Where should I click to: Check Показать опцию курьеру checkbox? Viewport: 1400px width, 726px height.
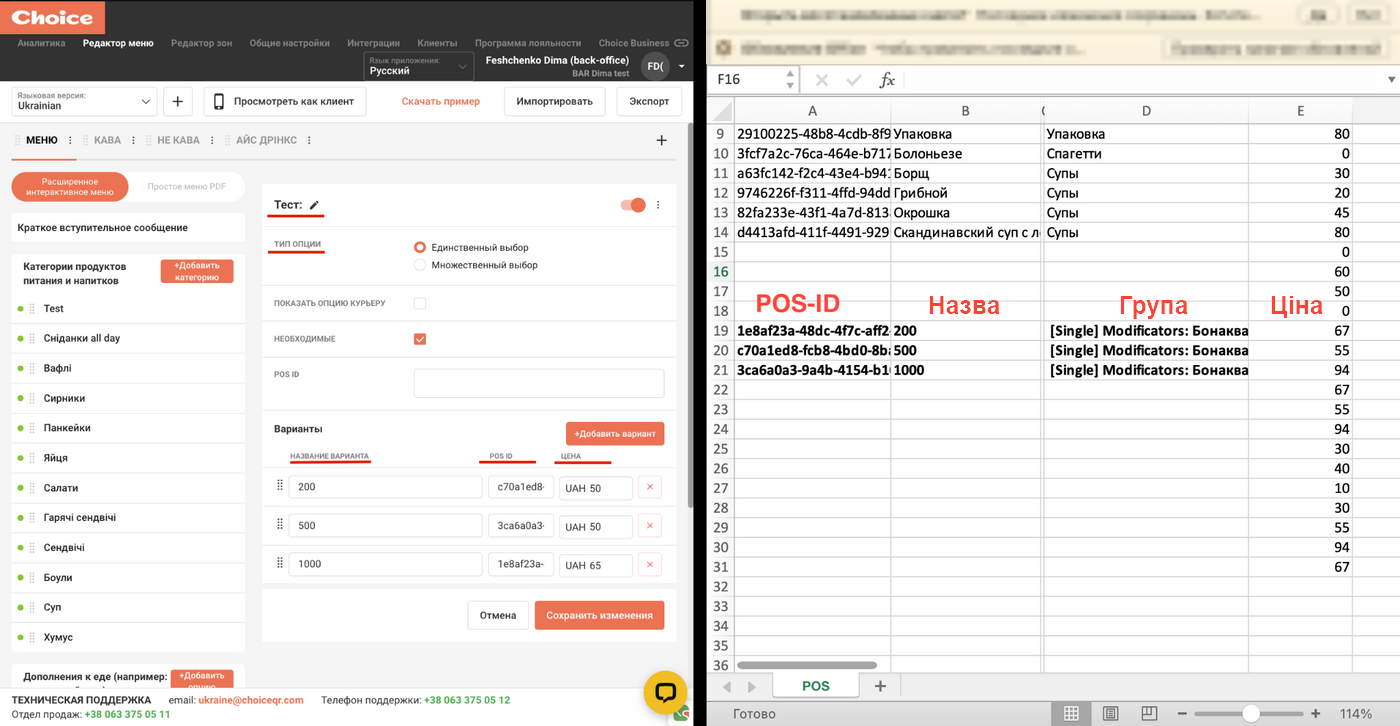click(x=420, y=303)
